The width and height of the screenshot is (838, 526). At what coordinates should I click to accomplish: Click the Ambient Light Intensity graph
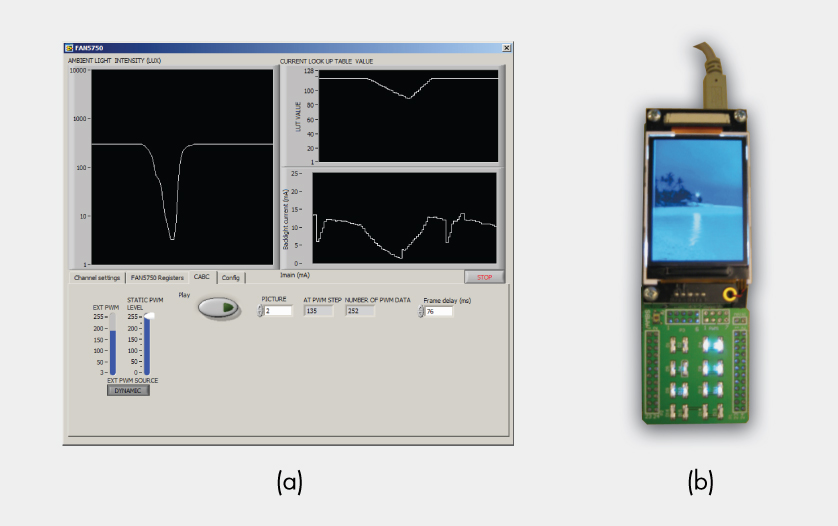(x=182, y=167)
